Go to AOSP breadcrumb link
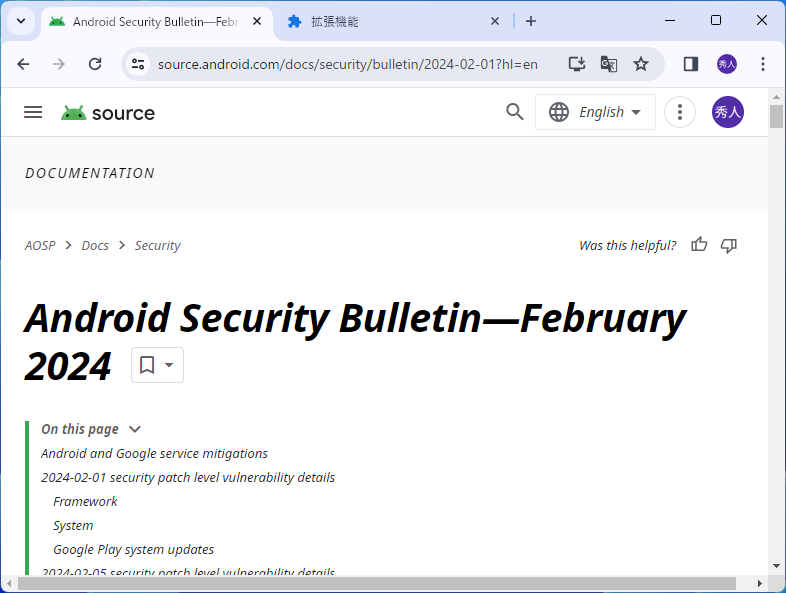Image resolution: width=786 pixels, height=593 pixels. (x=40, y=246)
